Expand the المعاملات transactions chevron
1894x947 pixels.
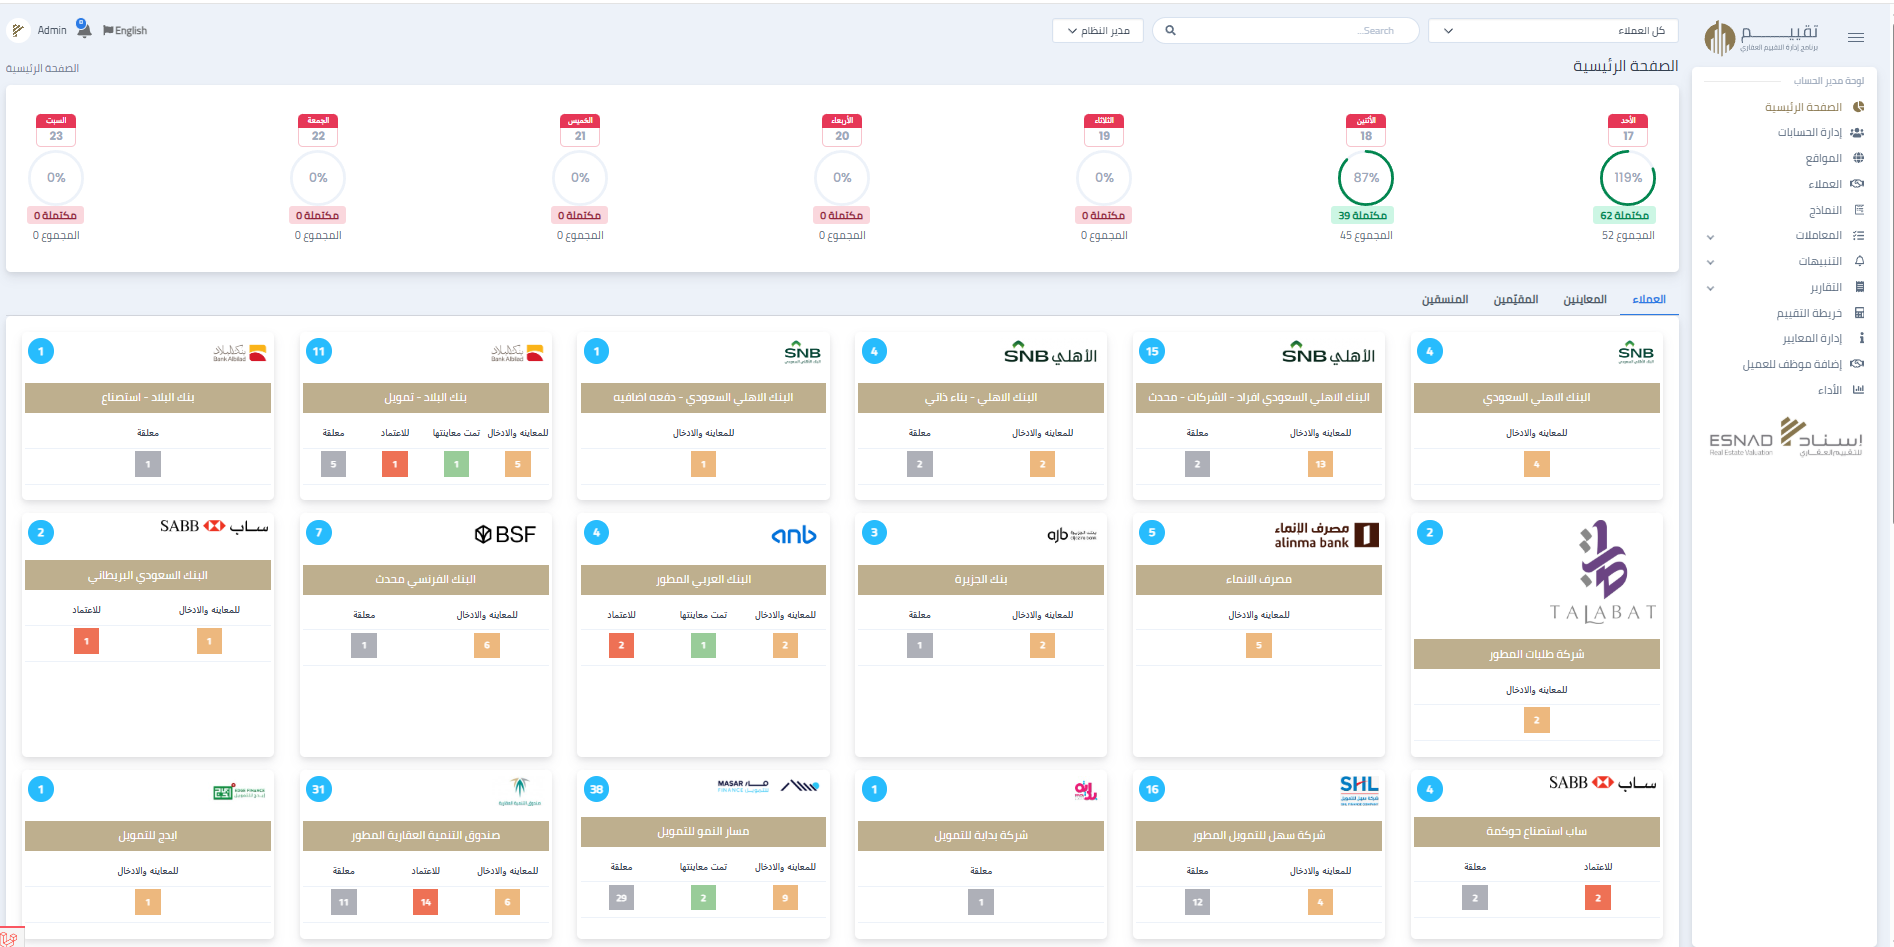1710,237
